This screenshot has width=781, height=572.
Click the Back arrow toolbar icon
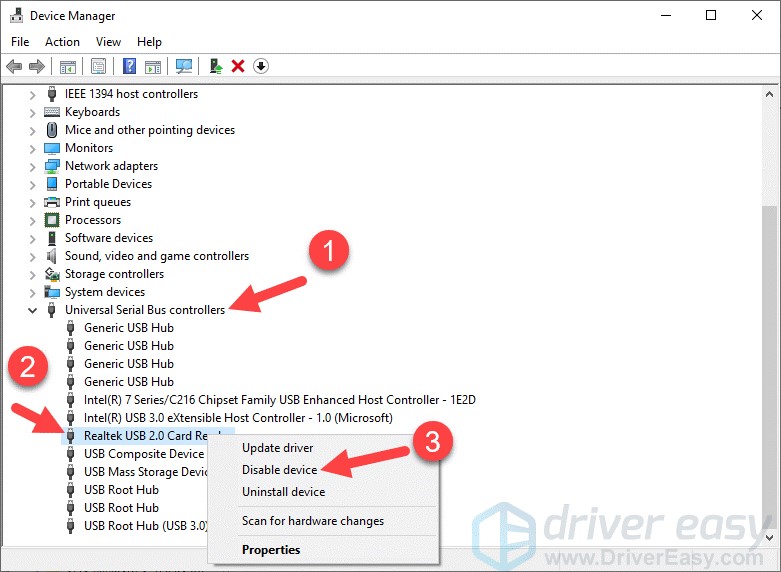14,66
